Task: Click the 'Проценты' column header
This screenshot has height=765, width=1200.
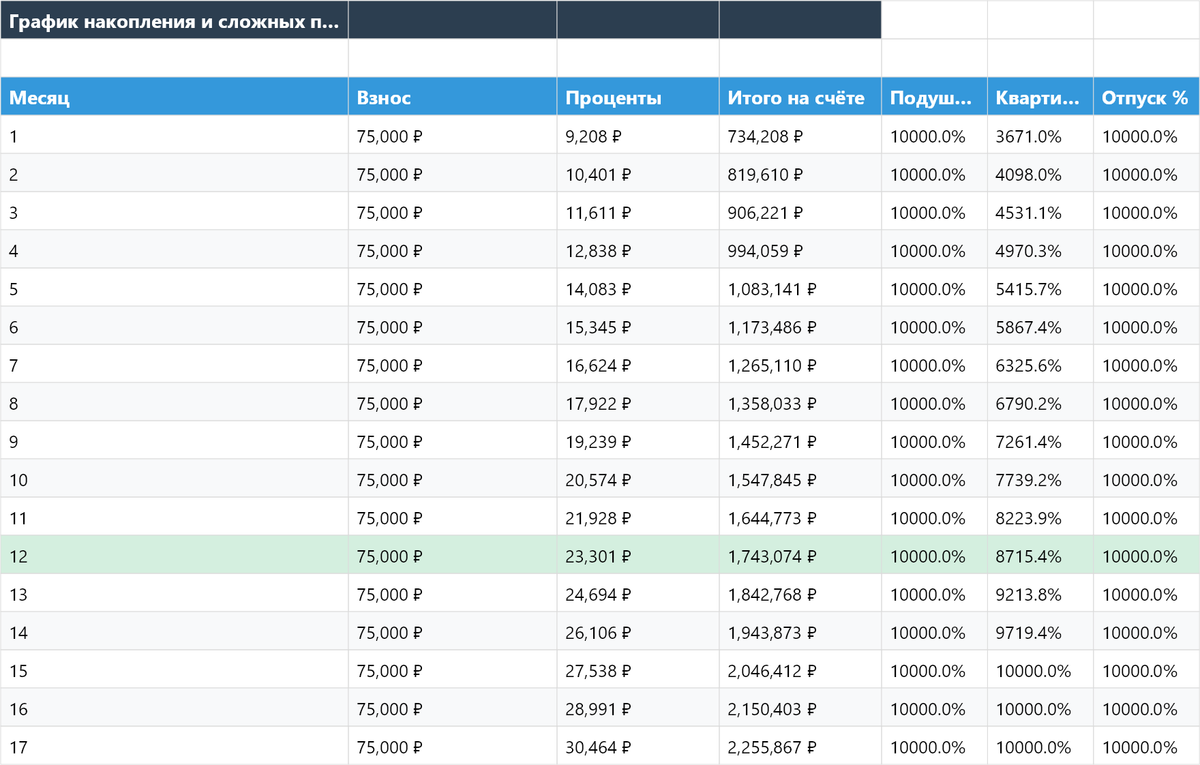Action: coord(637,98)
